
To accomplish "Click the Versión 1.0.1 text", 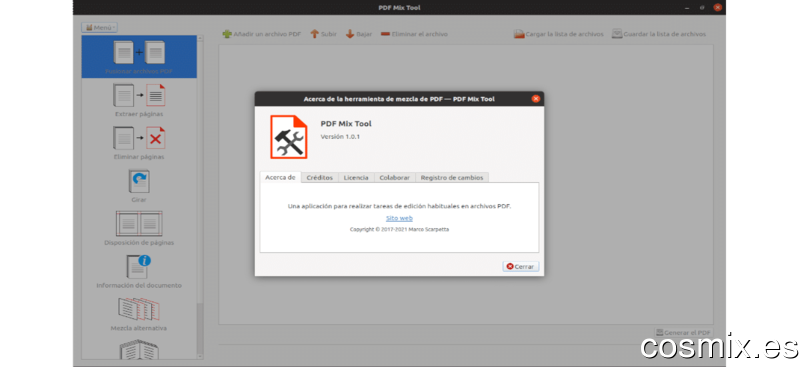I will 340,137.
